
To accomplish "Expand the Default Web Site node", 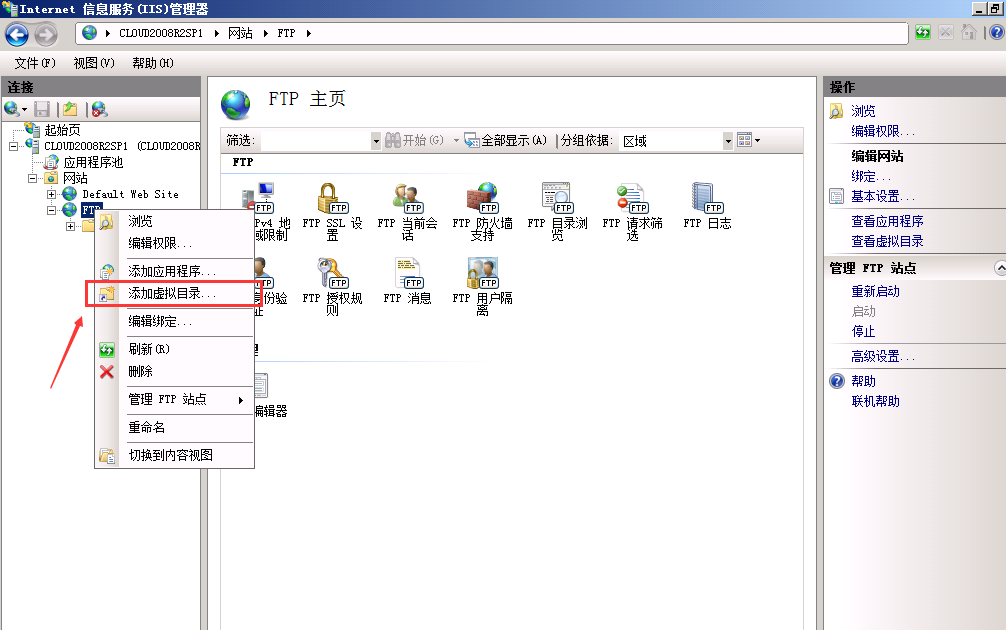I will click(x=51, y=194).
